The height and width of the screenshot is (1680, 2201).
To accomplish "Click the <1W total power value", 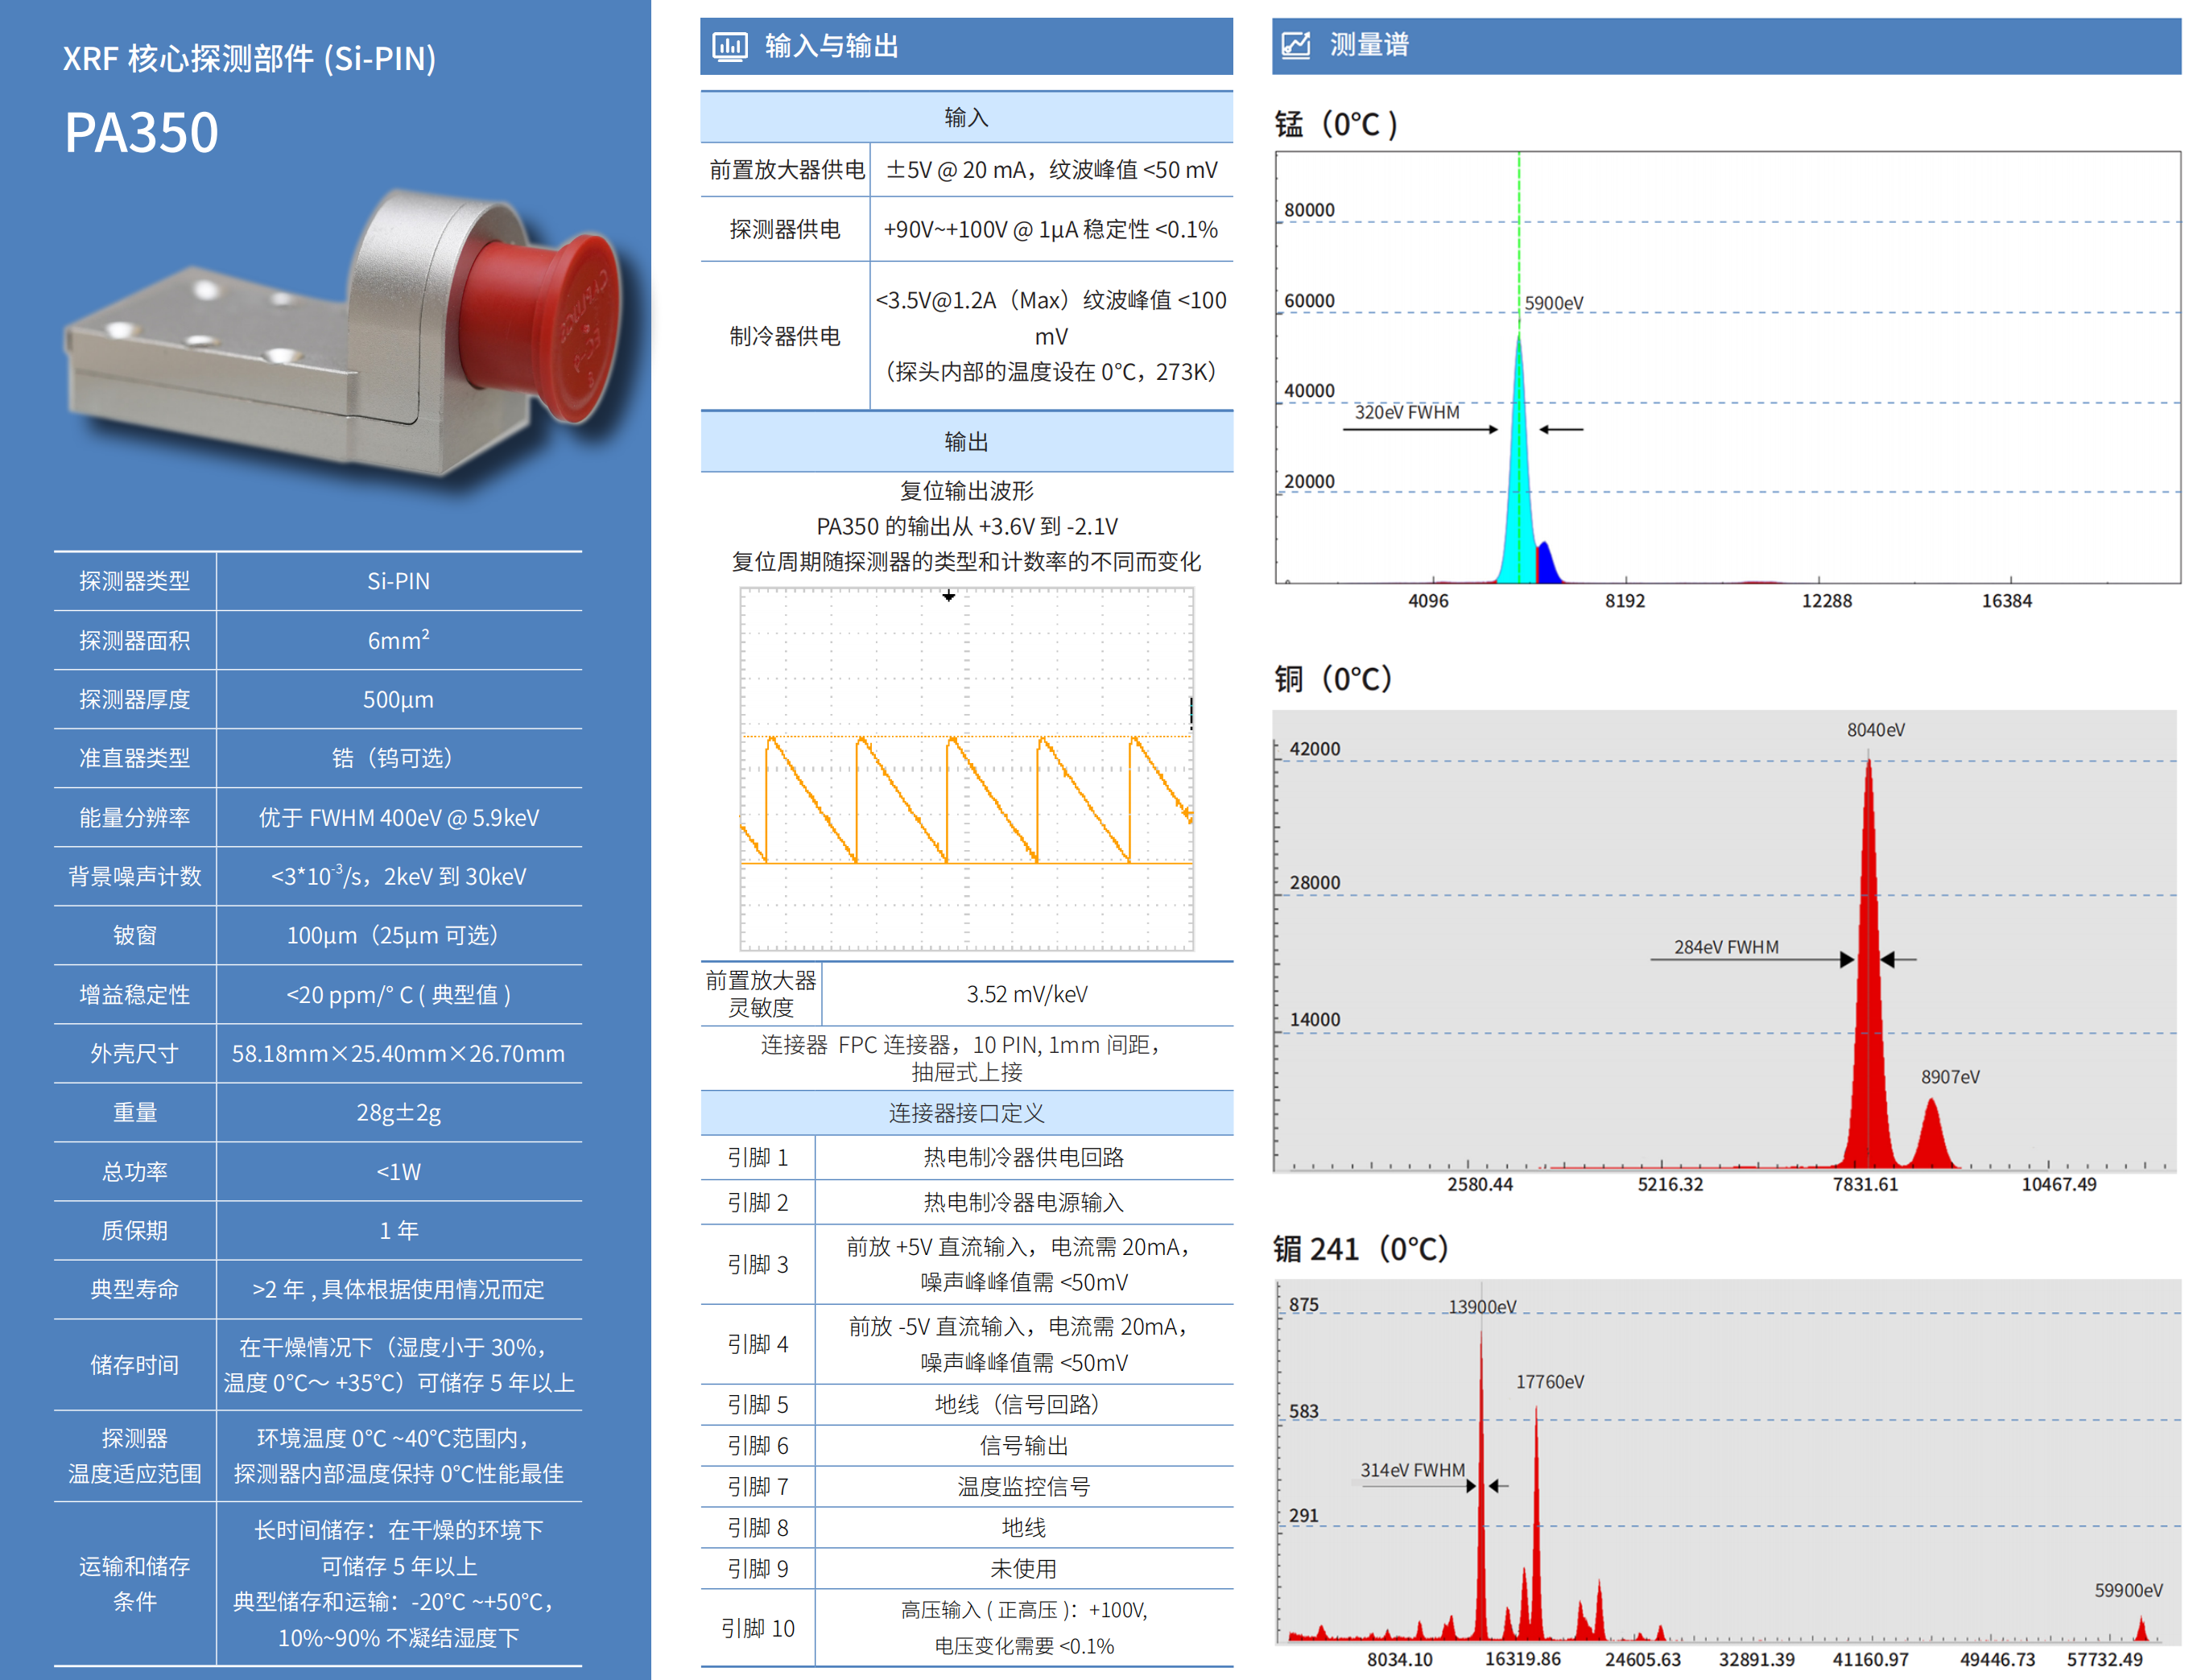I will pyautogui.click(x=398, y=1171).
